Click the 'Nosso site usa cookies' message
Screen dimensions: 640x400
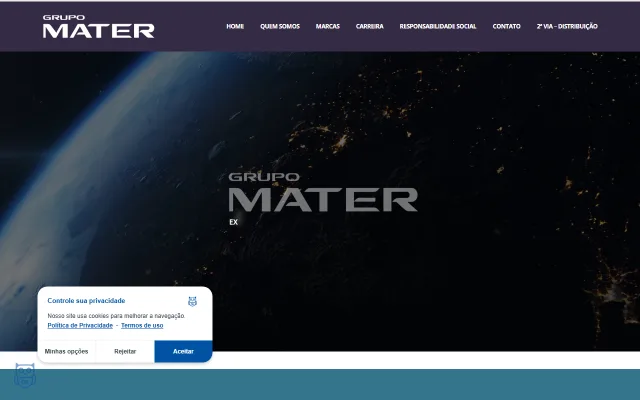tap(116, 316)
